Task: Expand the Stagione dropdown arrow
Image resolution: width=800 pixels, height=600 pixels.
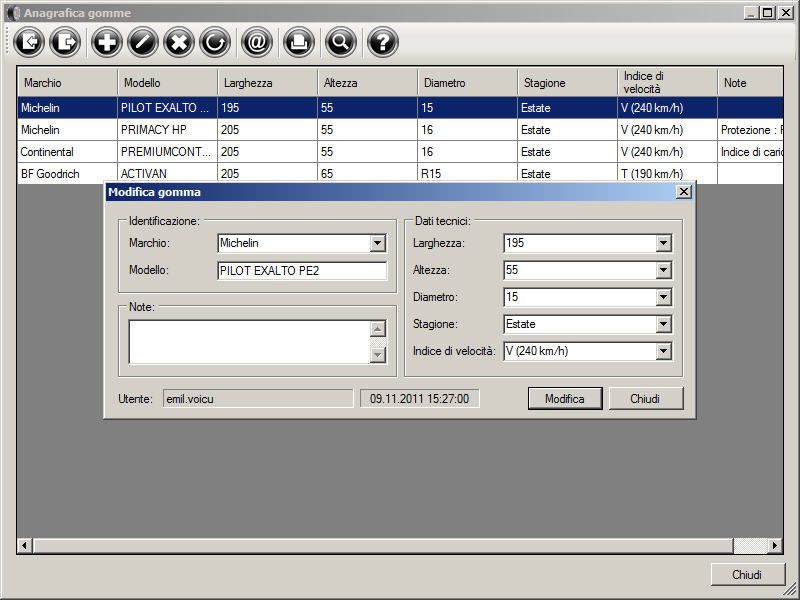Action: pyautogui.click(x=663, y=324)
